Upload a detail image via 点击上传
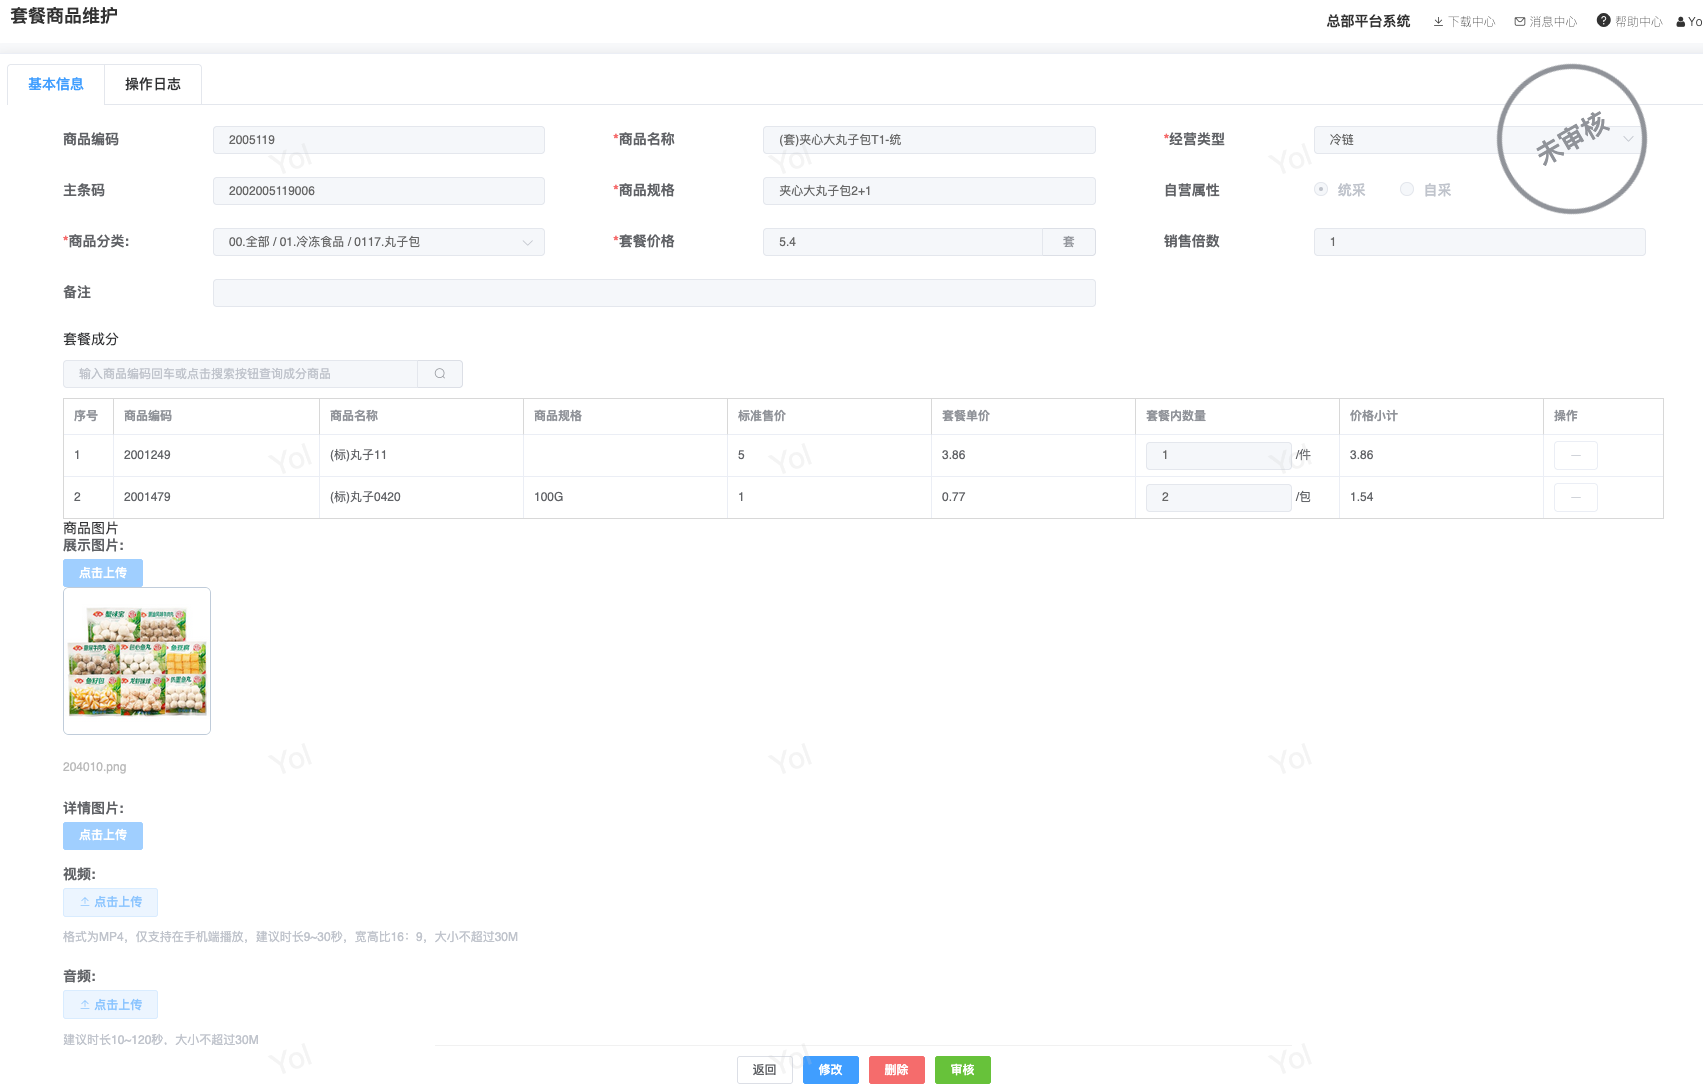1703x1085 pixels. (x=103, y=836)
